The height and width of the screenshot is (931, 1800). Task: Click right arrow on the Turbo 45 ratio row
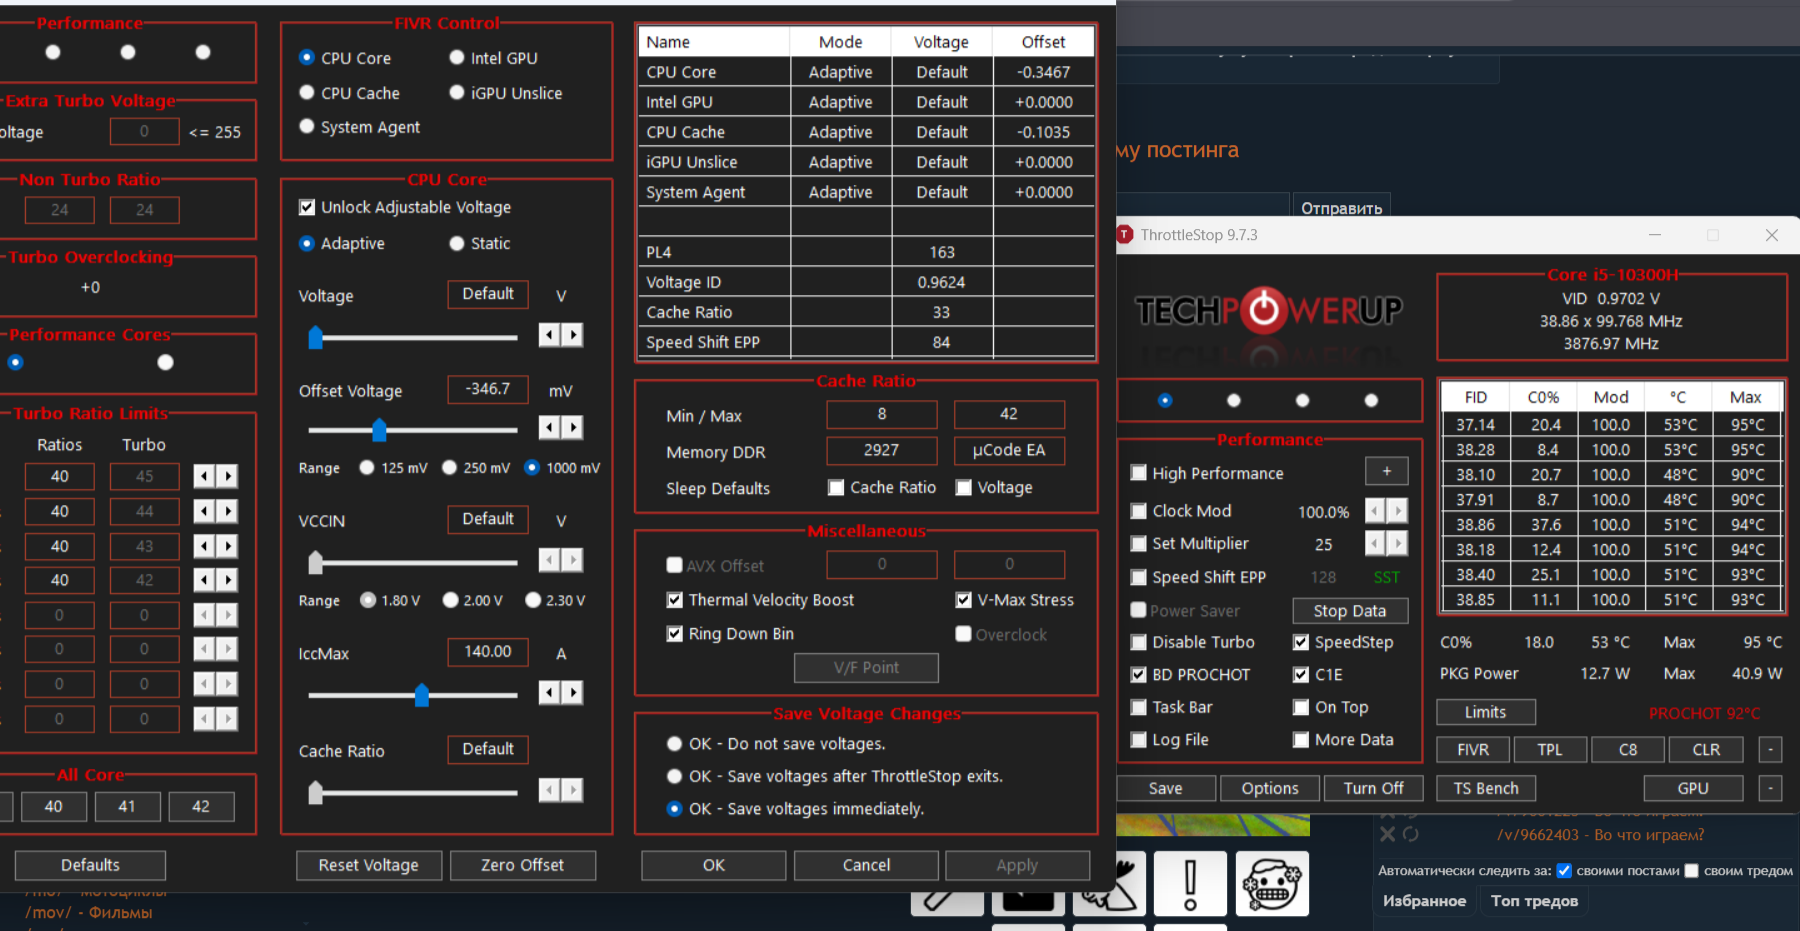(228, 476)
